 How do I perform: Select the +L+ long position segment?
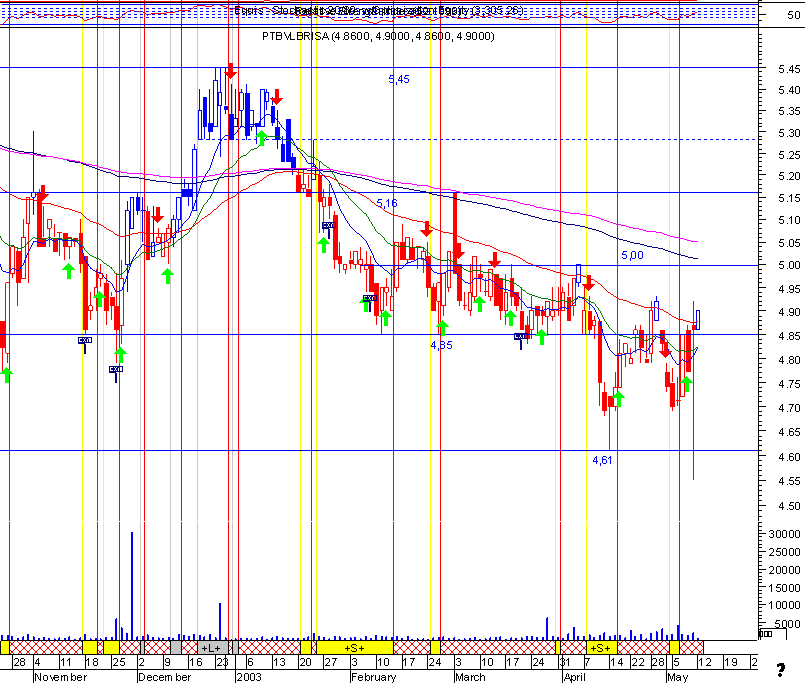point(212,648)
